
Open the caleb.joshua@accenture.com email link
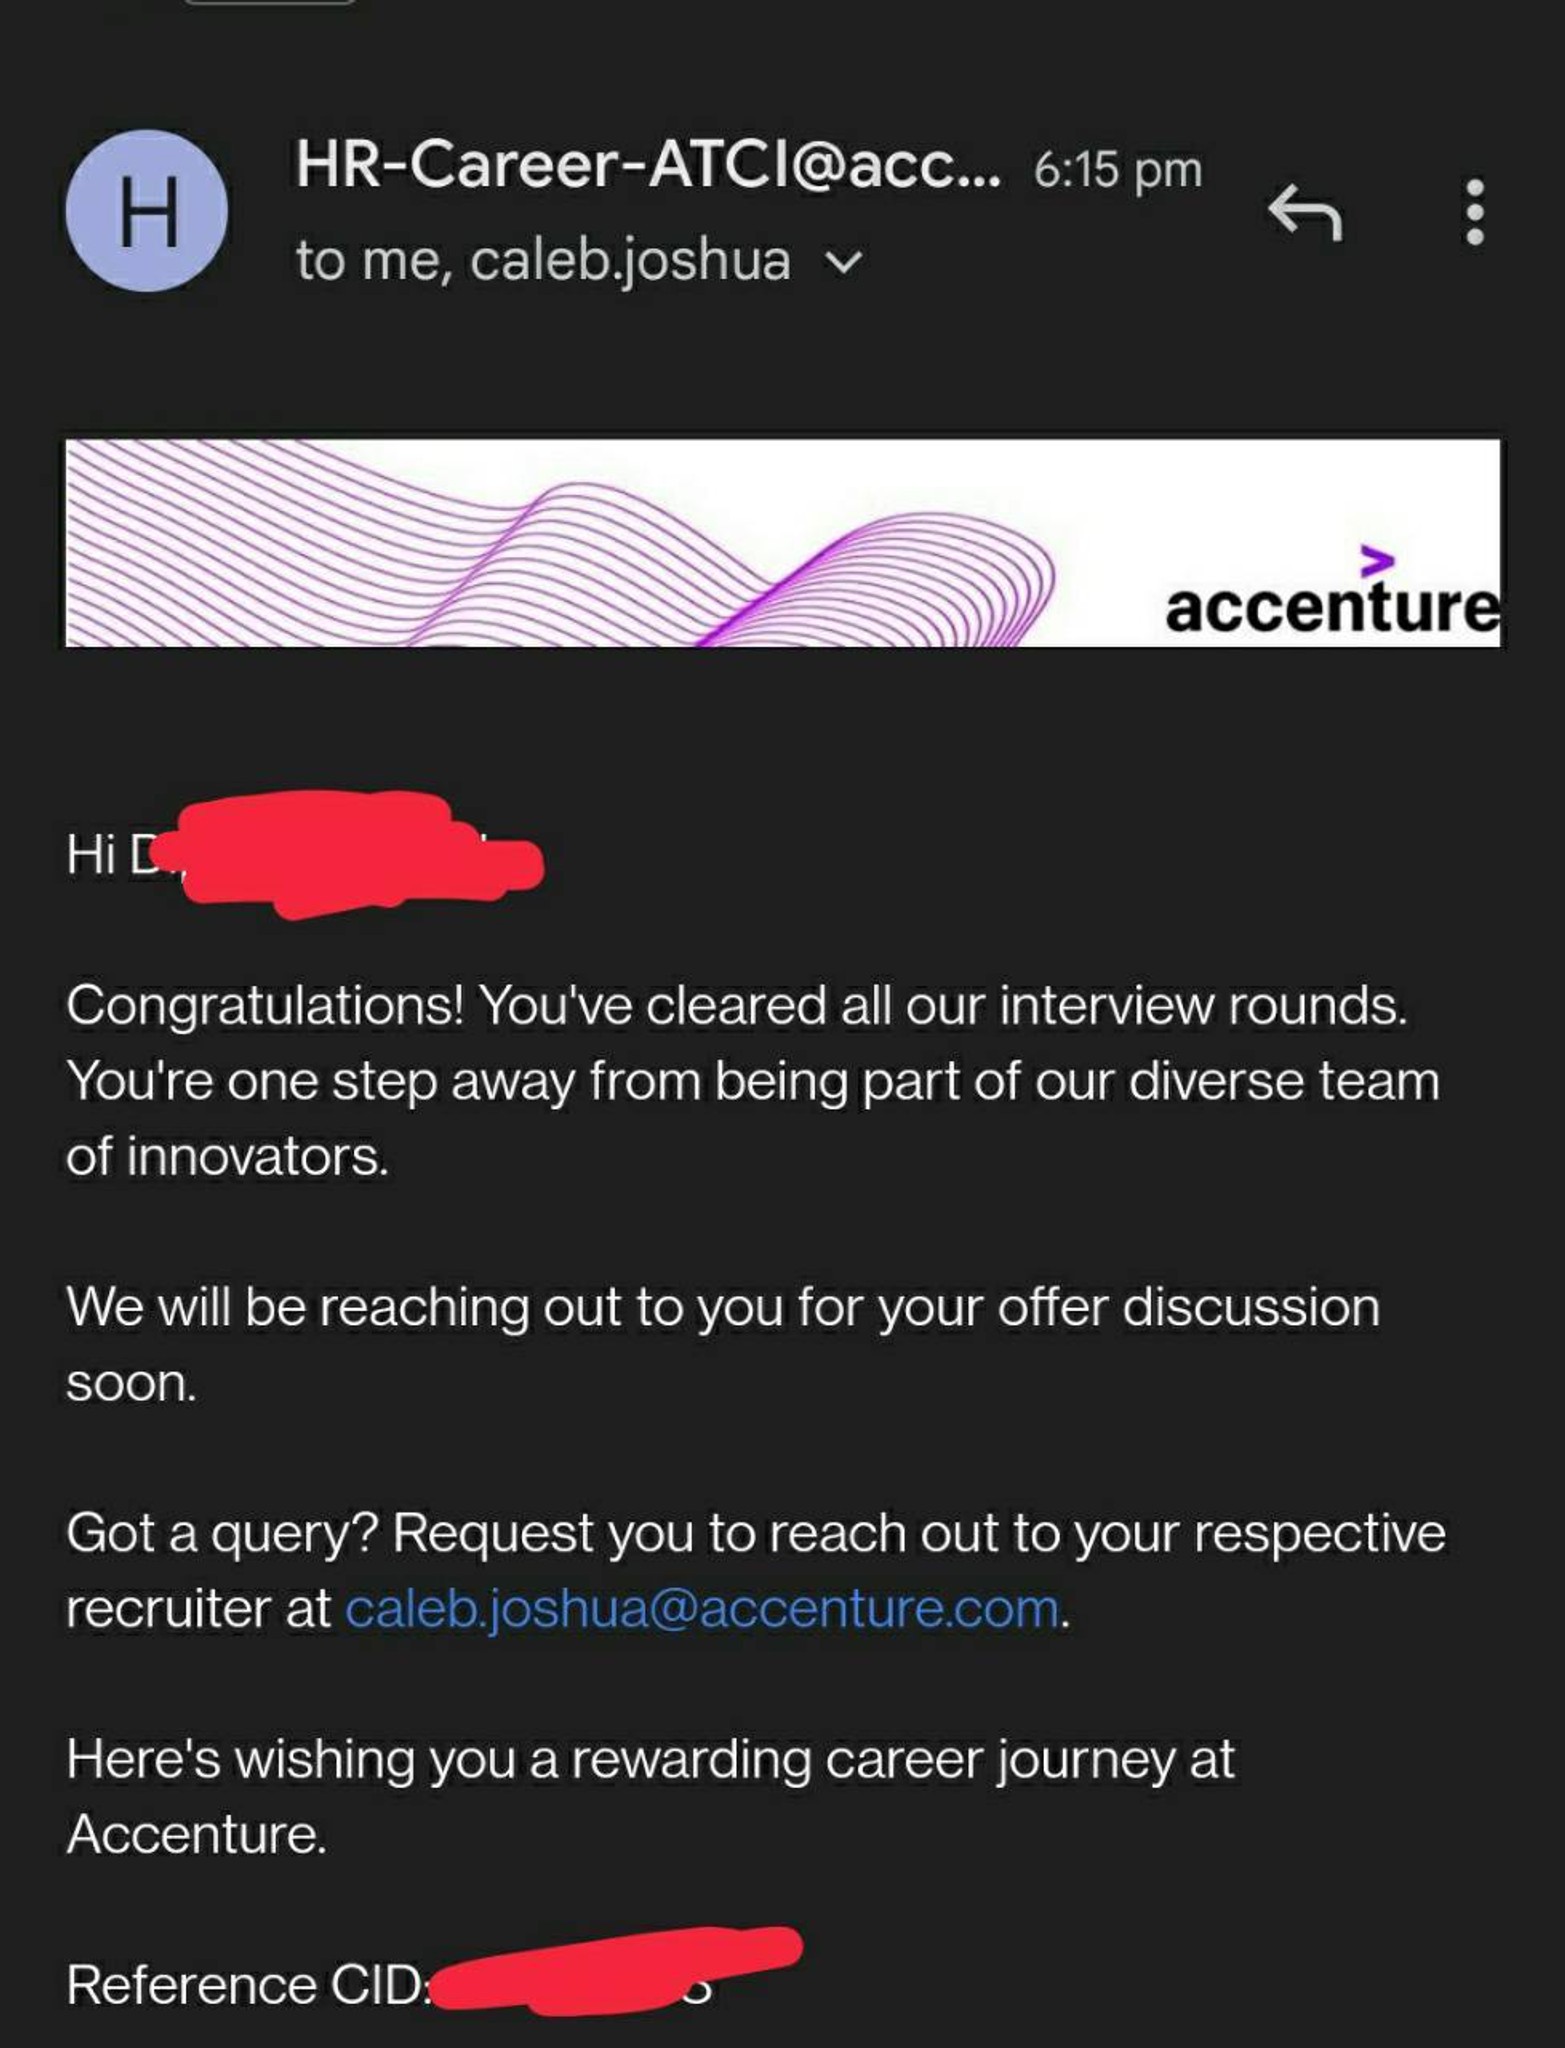pyautogui.click(x=702, y=1609)
